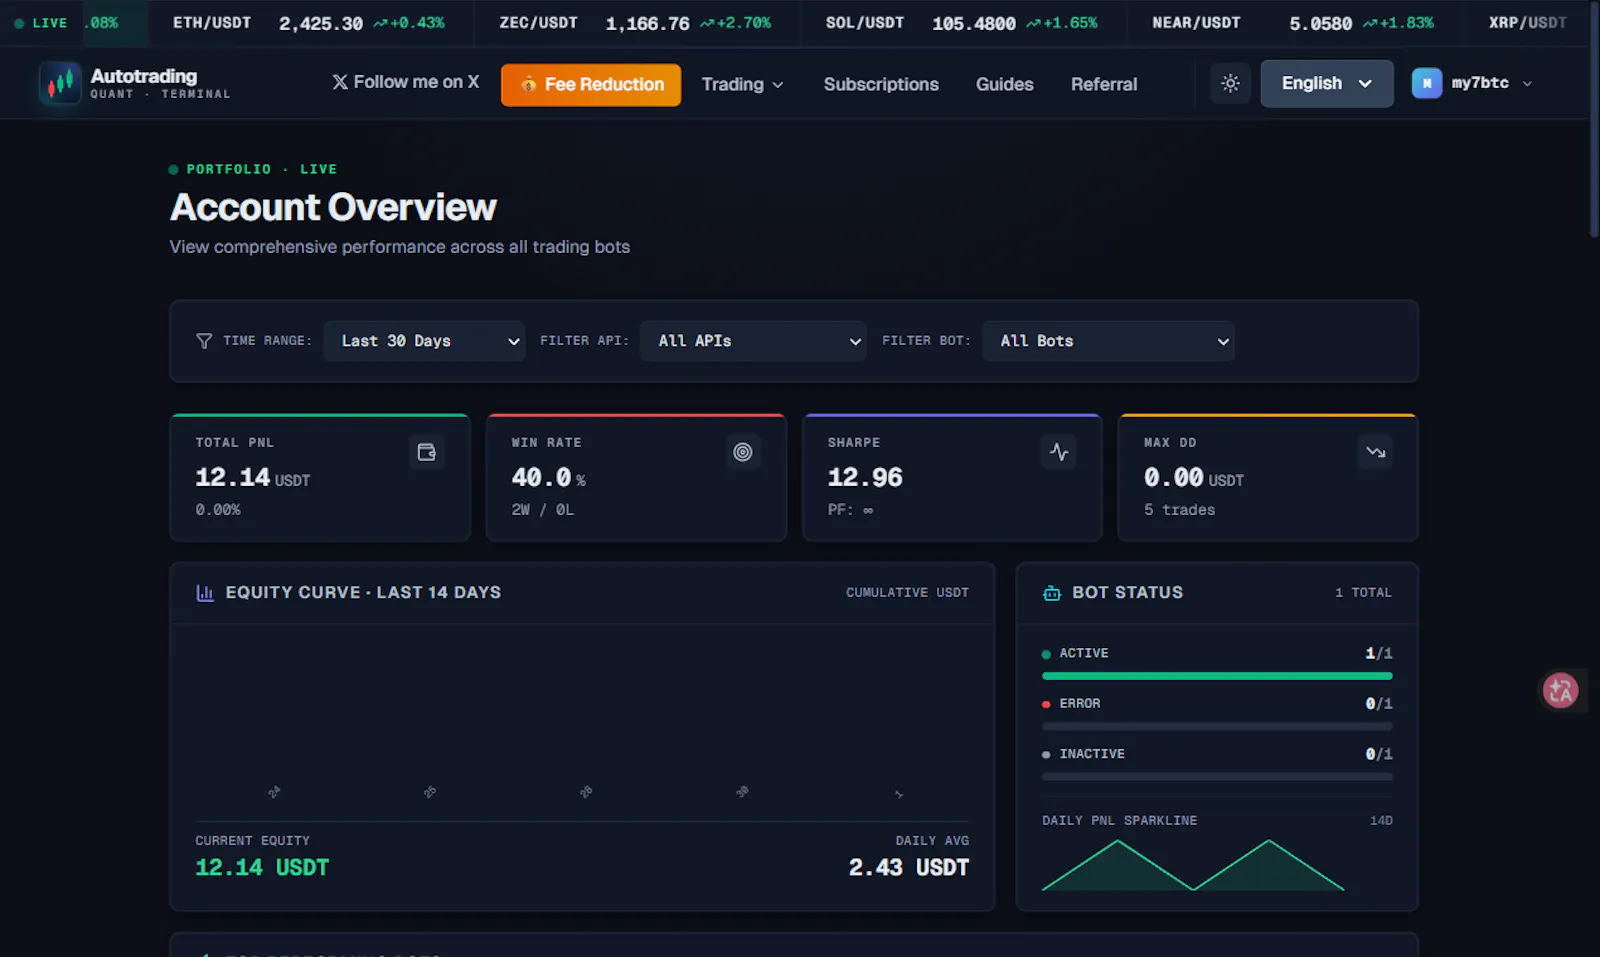Screen dimensions: 1600x957
Task: Toggle light theme with sun icon
Action: (1230, 84)
